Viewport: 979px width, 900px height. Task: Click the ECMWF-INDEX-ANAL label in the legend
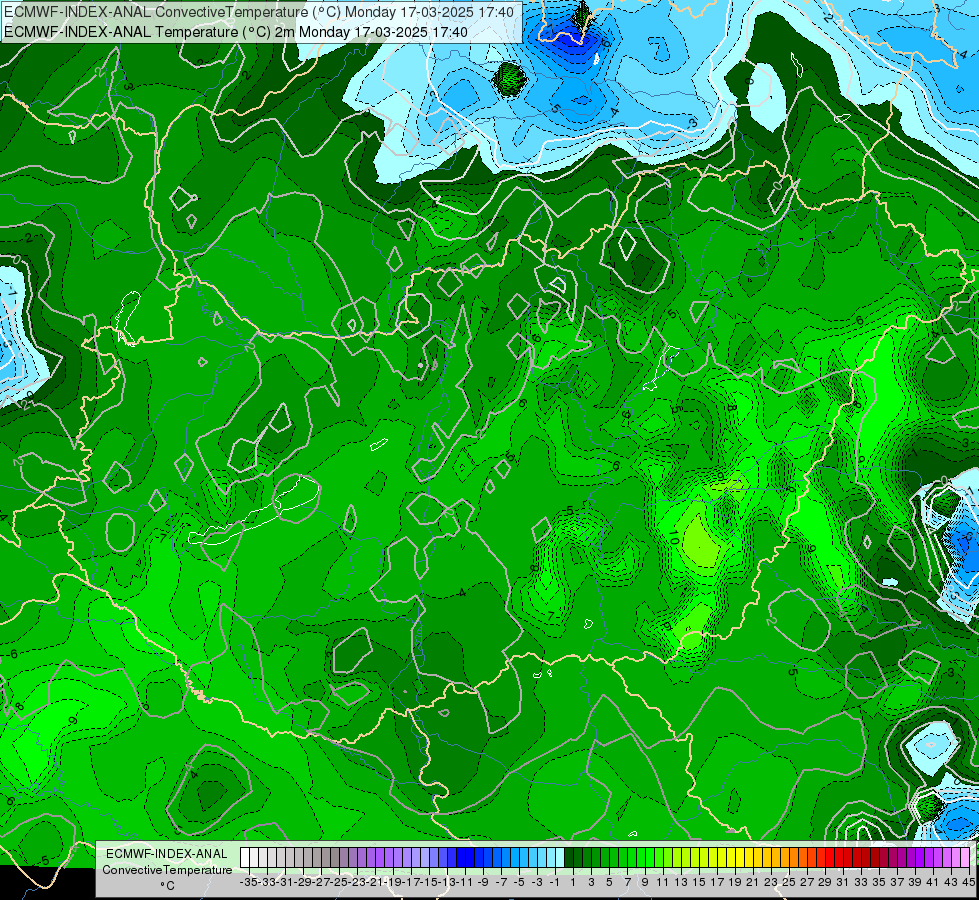[x=167, y=854]
